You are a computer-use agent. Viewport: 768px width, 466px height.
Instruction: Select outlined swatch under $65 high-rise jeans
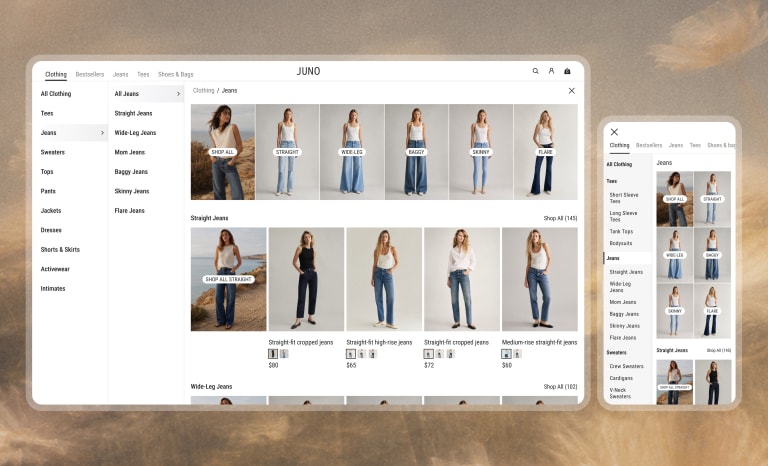coord(351,354)
